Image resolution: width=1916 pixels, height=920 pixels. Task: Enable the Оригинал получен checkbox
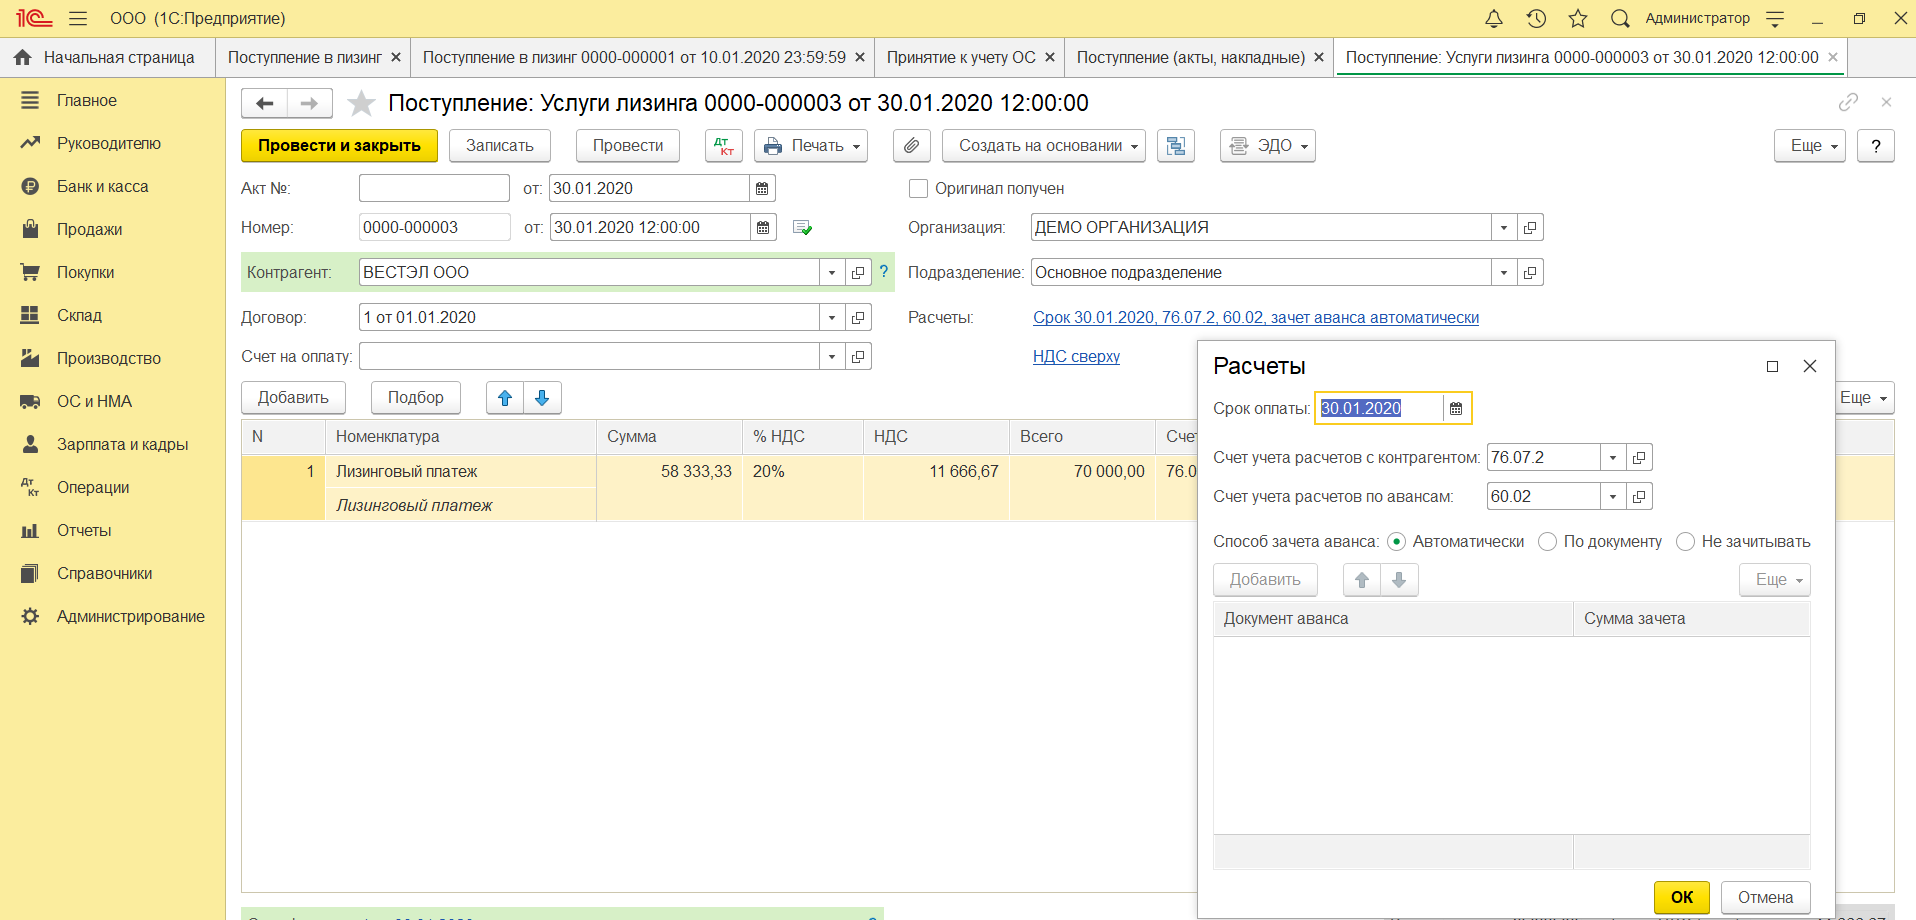[918, 188]
